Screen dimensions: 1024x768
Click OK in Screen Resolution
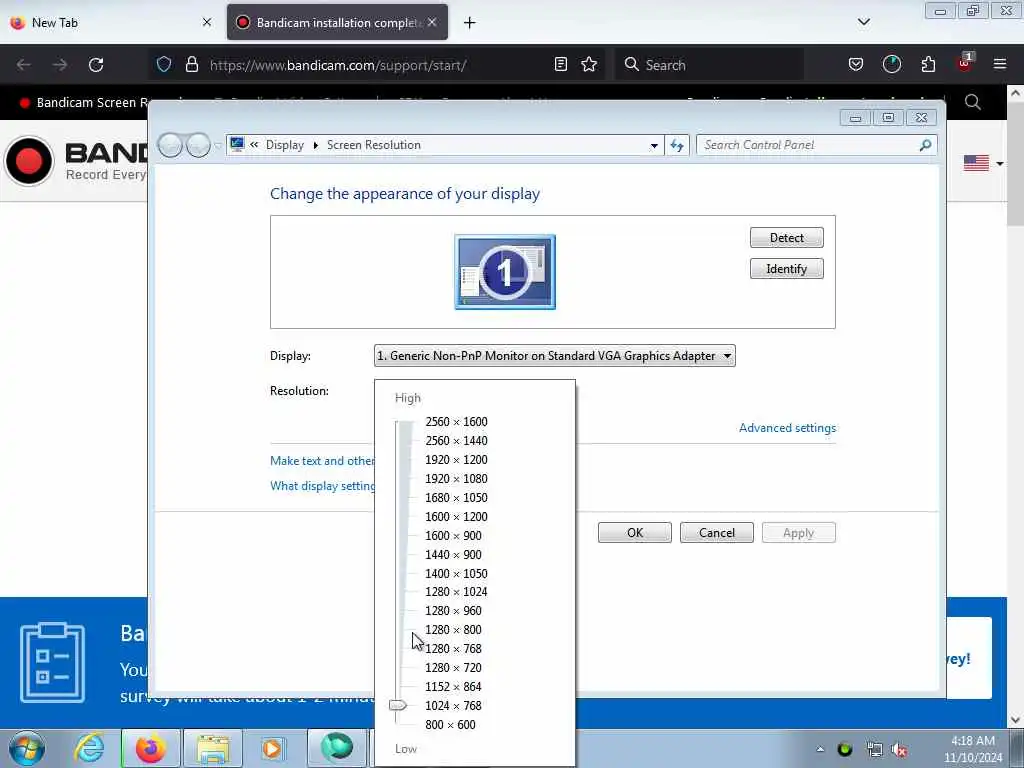pos(635,533)
